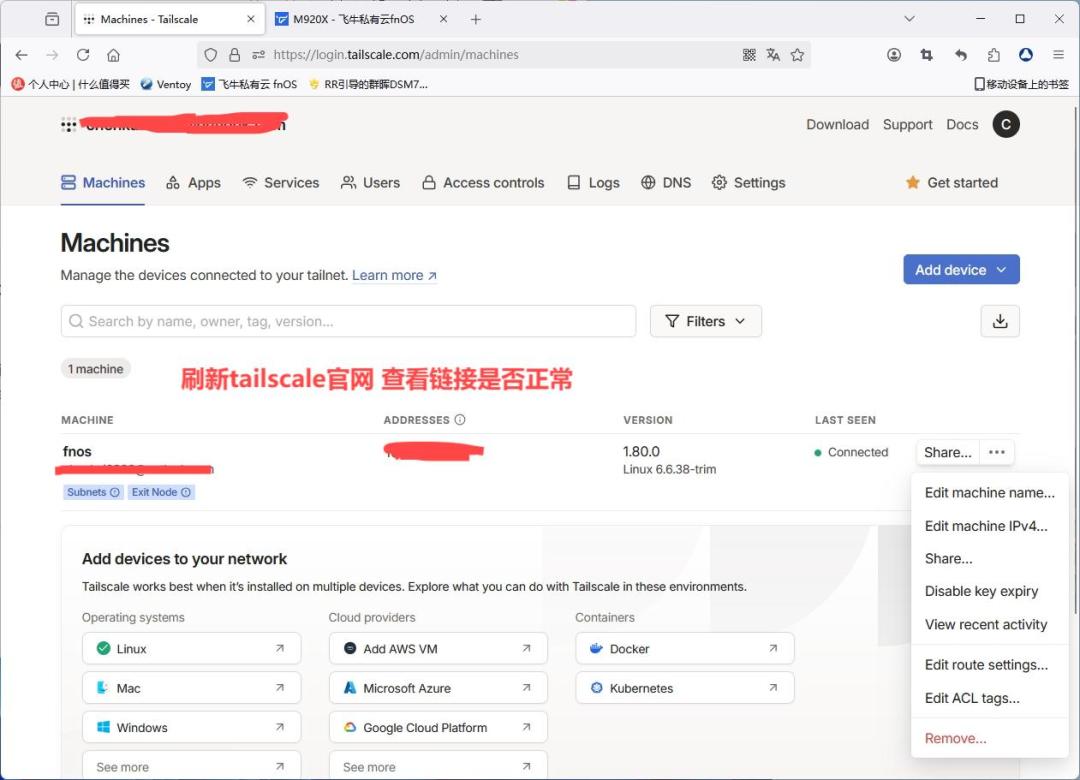
Task: Open the Add AWS VM card
Action: coord(438,648)
